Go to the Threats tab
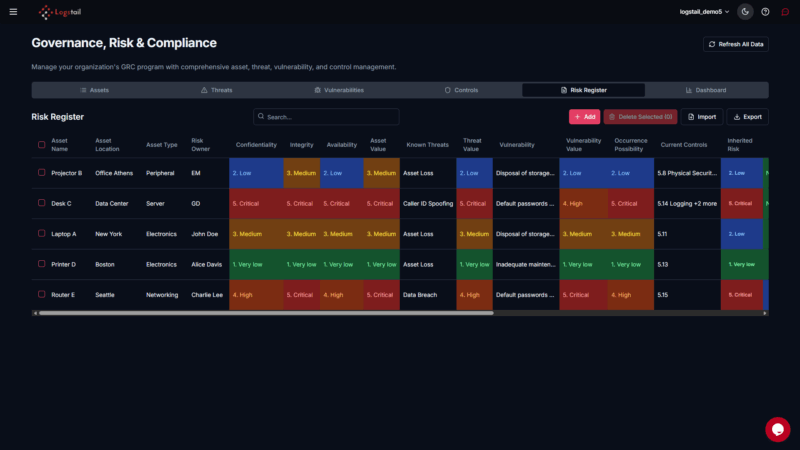 (216, 90)
